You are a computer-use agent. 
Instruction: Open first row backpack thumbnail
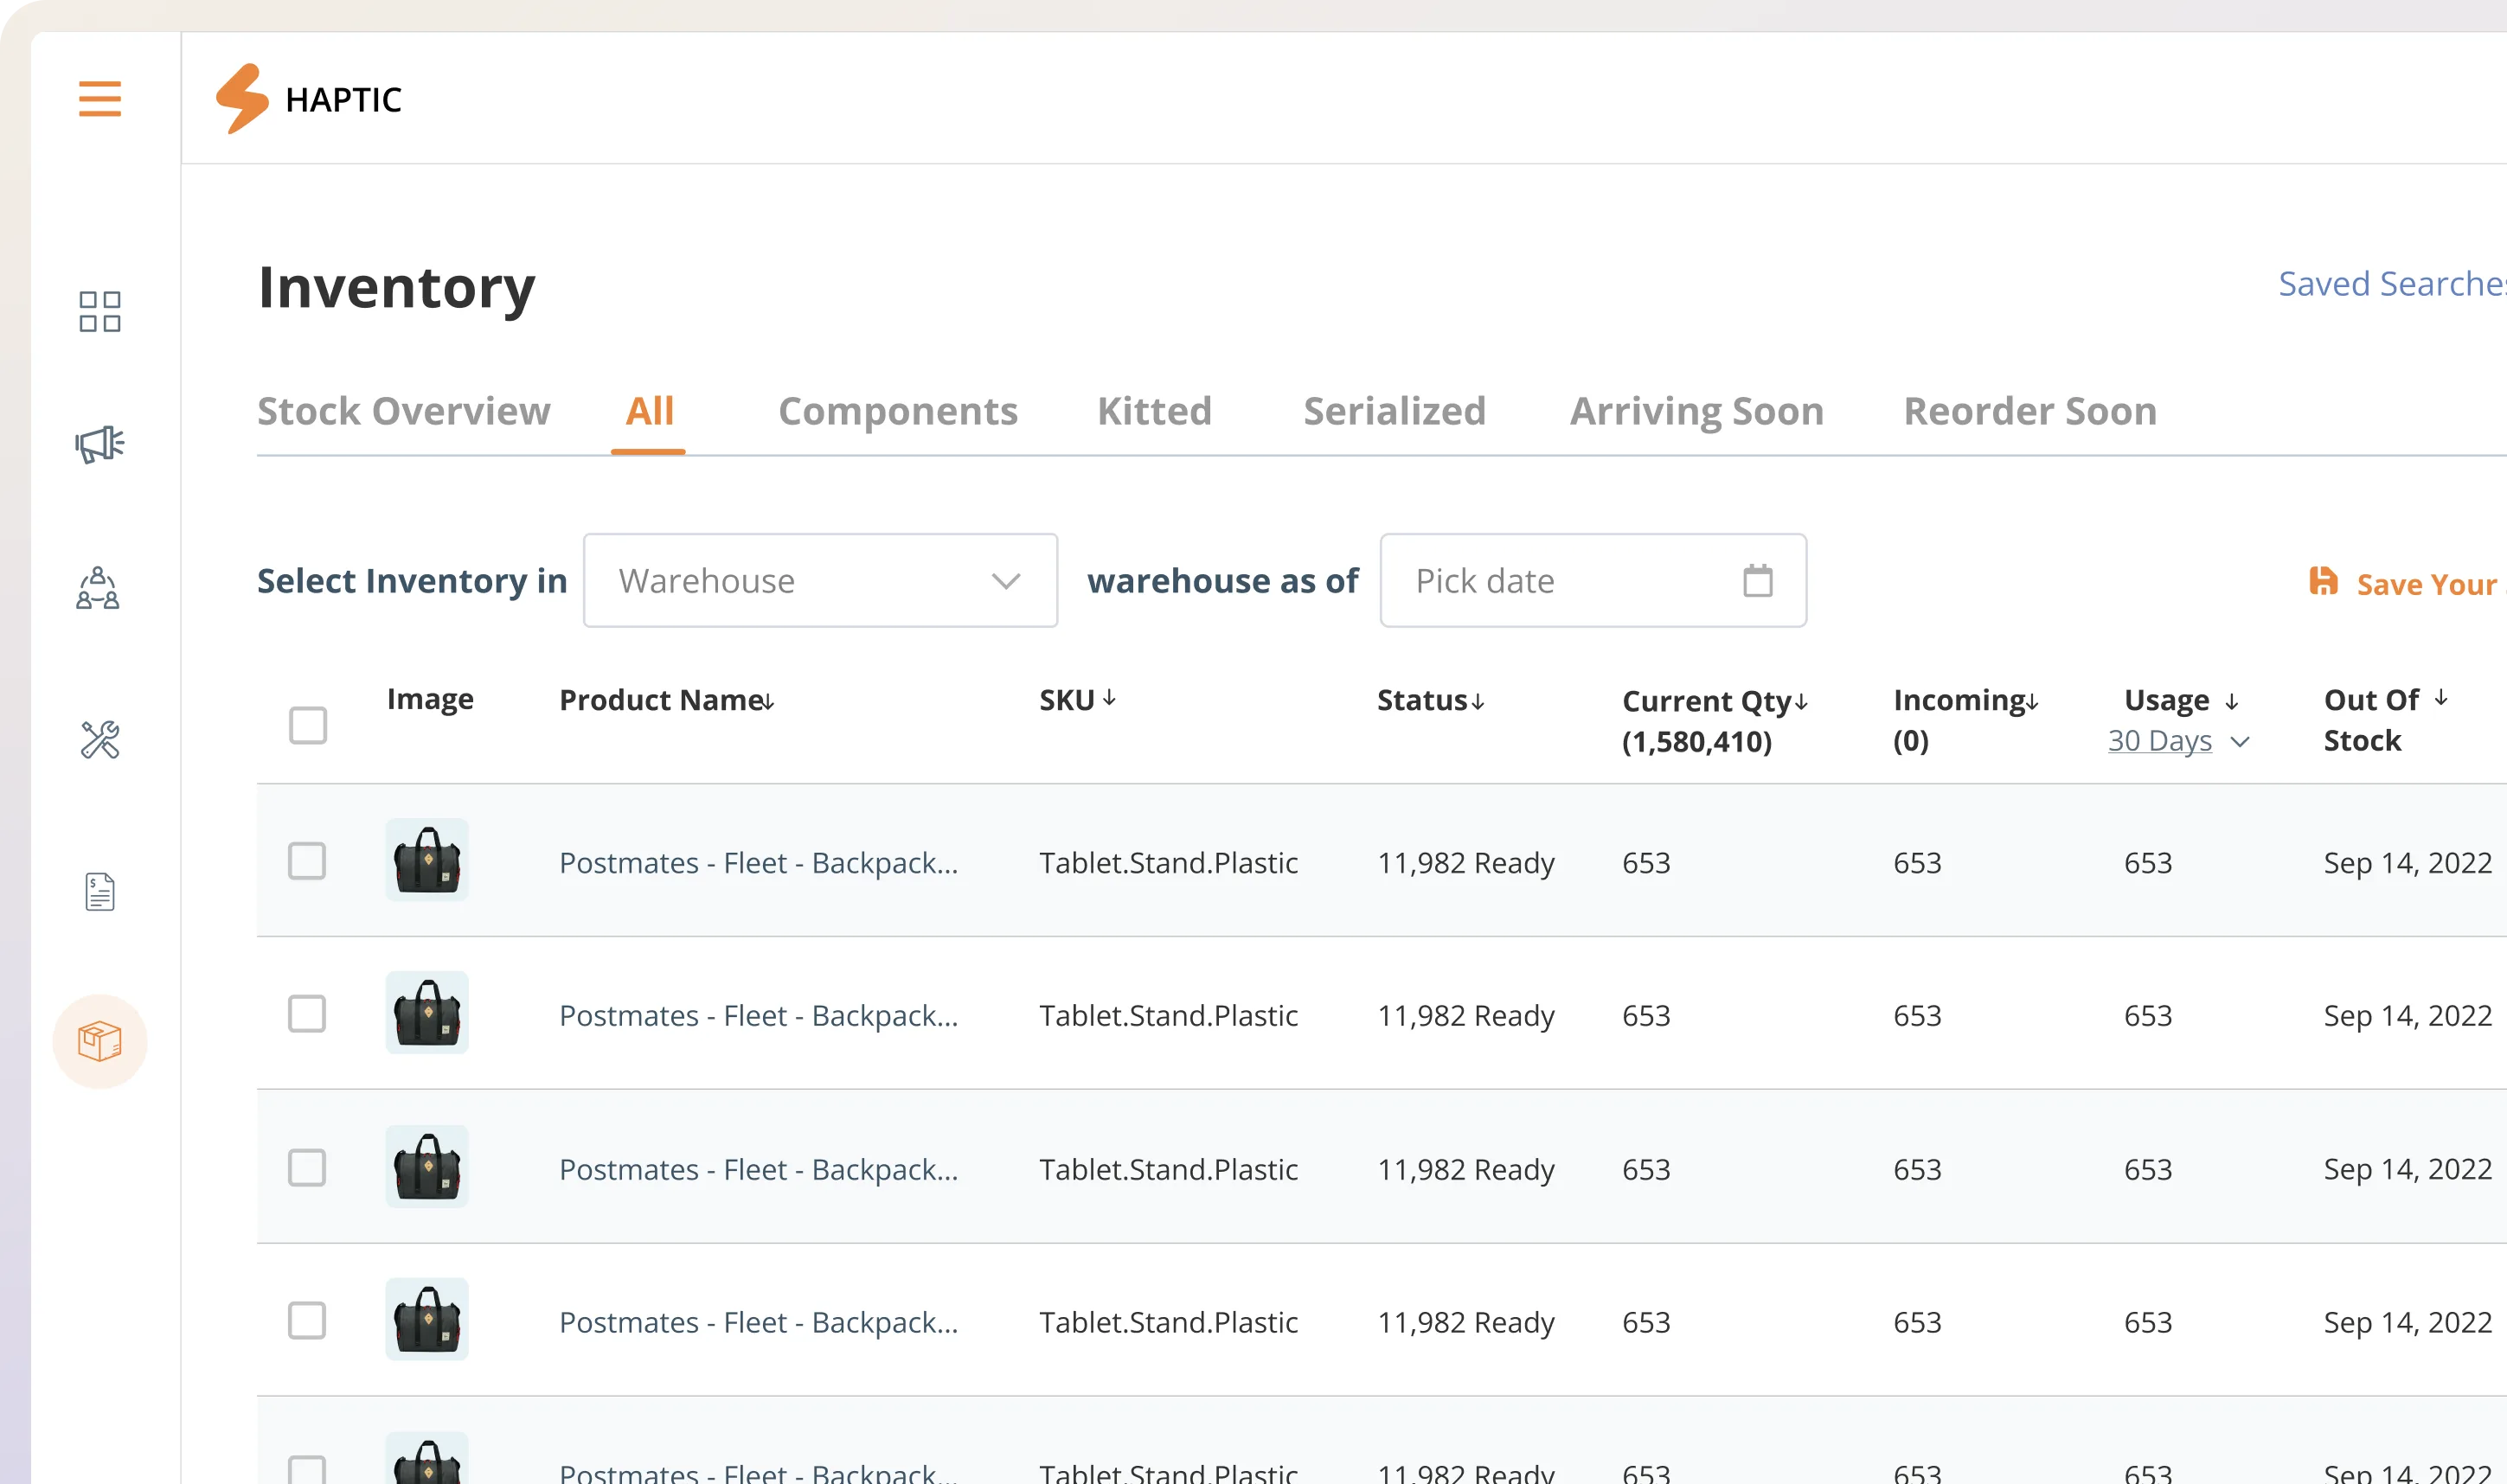pyautogui.click(x=427, y=860)
